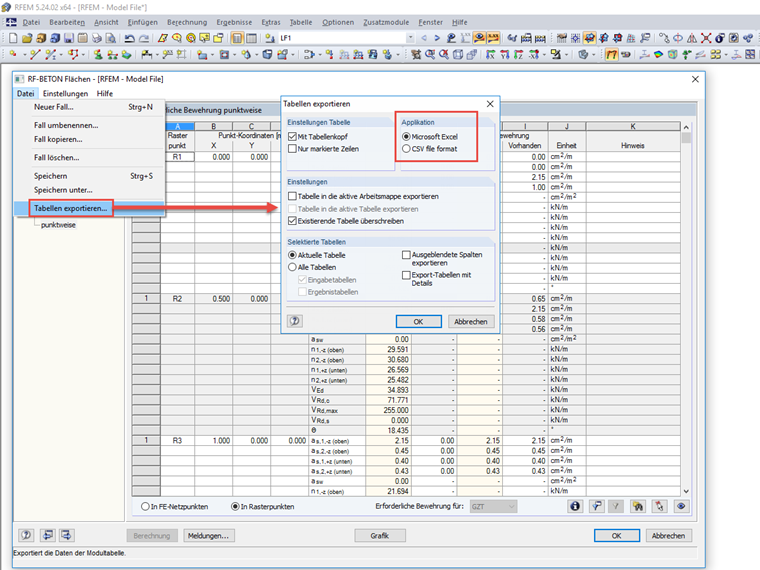The height and width of the screenshot is (570, 760).
Task: Click the view in X direction icon
Action: pyautogui.click(x=491, y=54)
